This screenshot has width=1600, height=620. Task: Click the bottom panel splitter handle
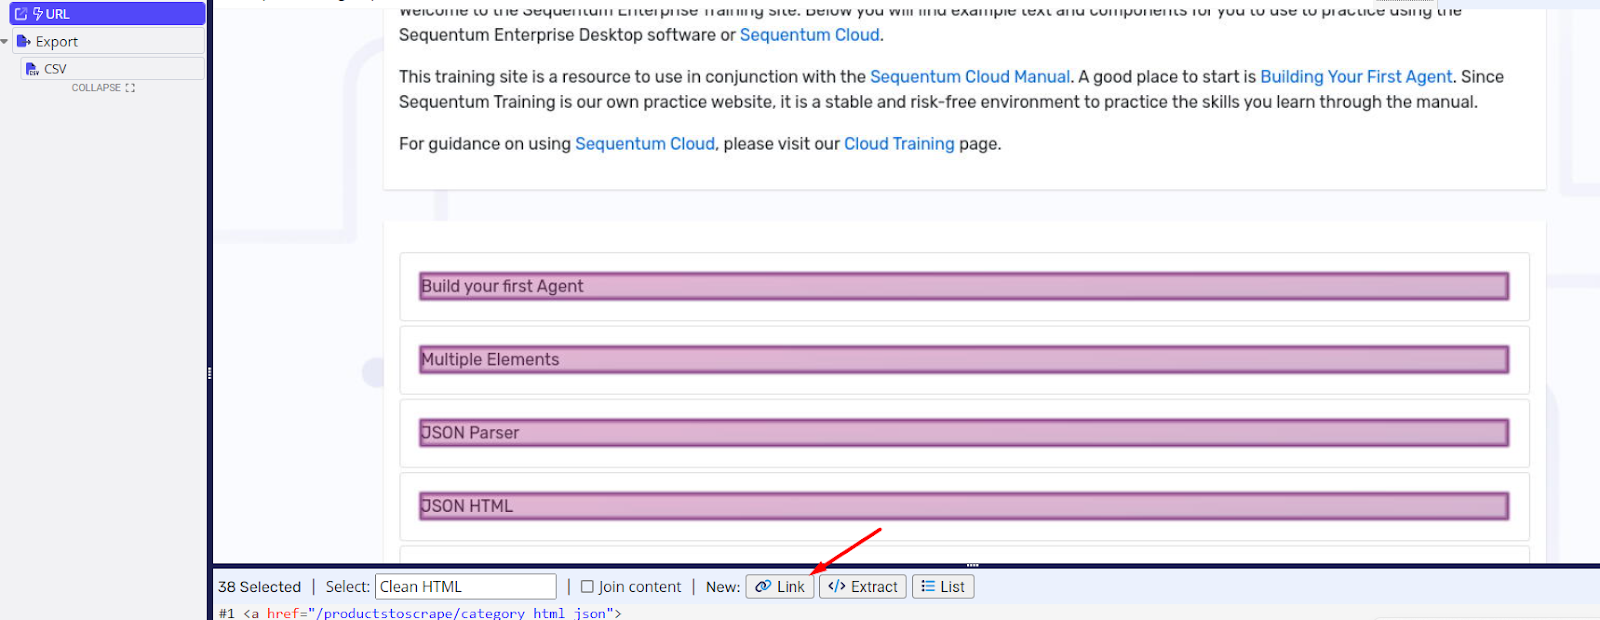click(x=972, y=565)
